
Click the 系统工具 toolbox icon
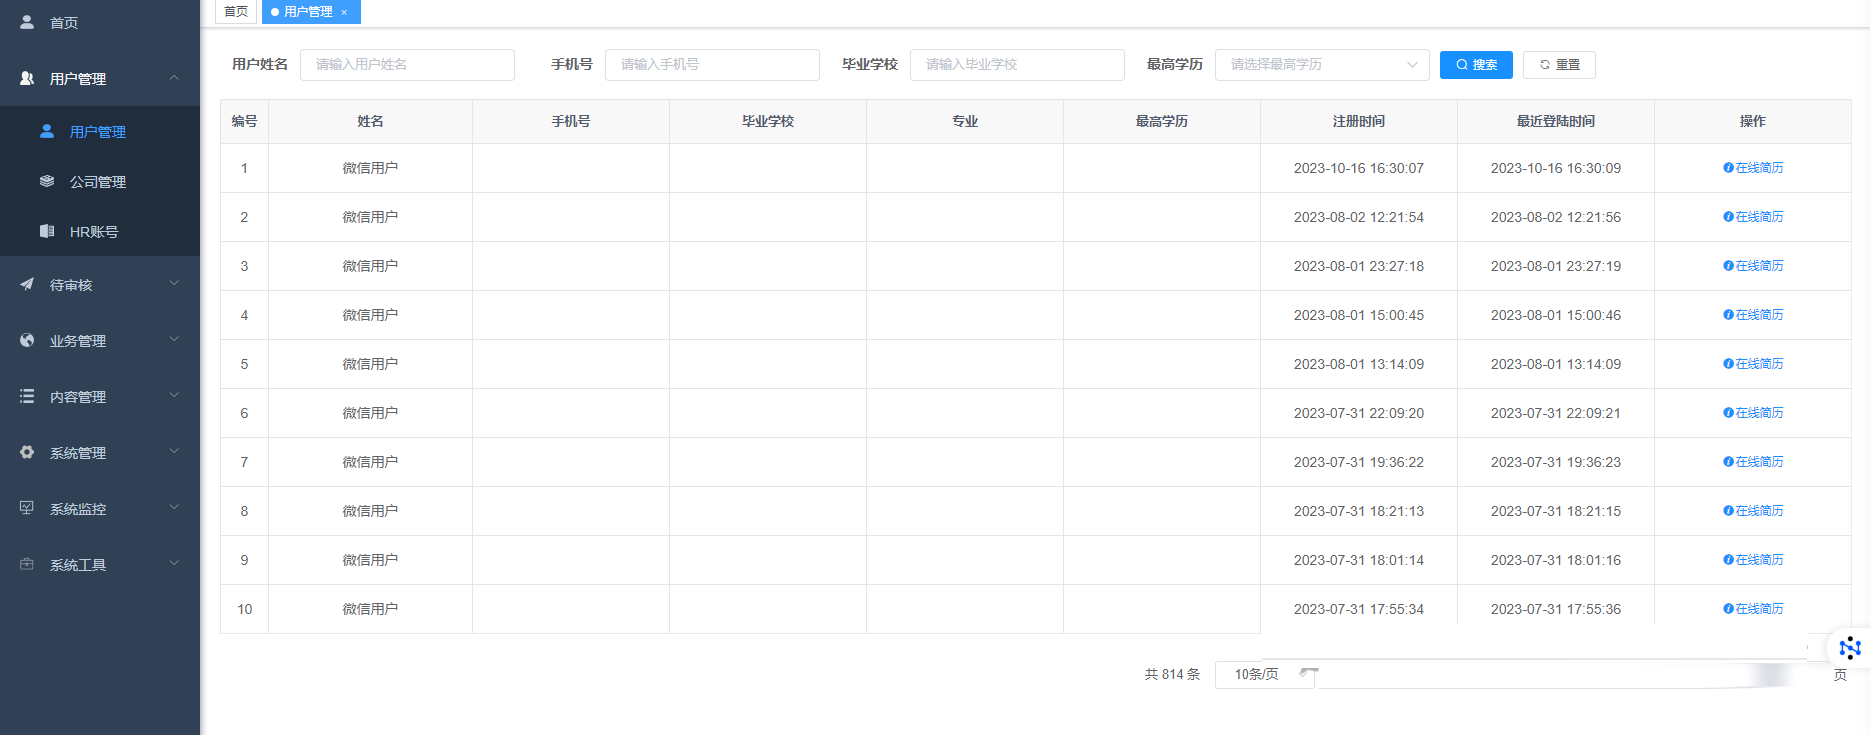pyautogui.click(x=27, y=564)
